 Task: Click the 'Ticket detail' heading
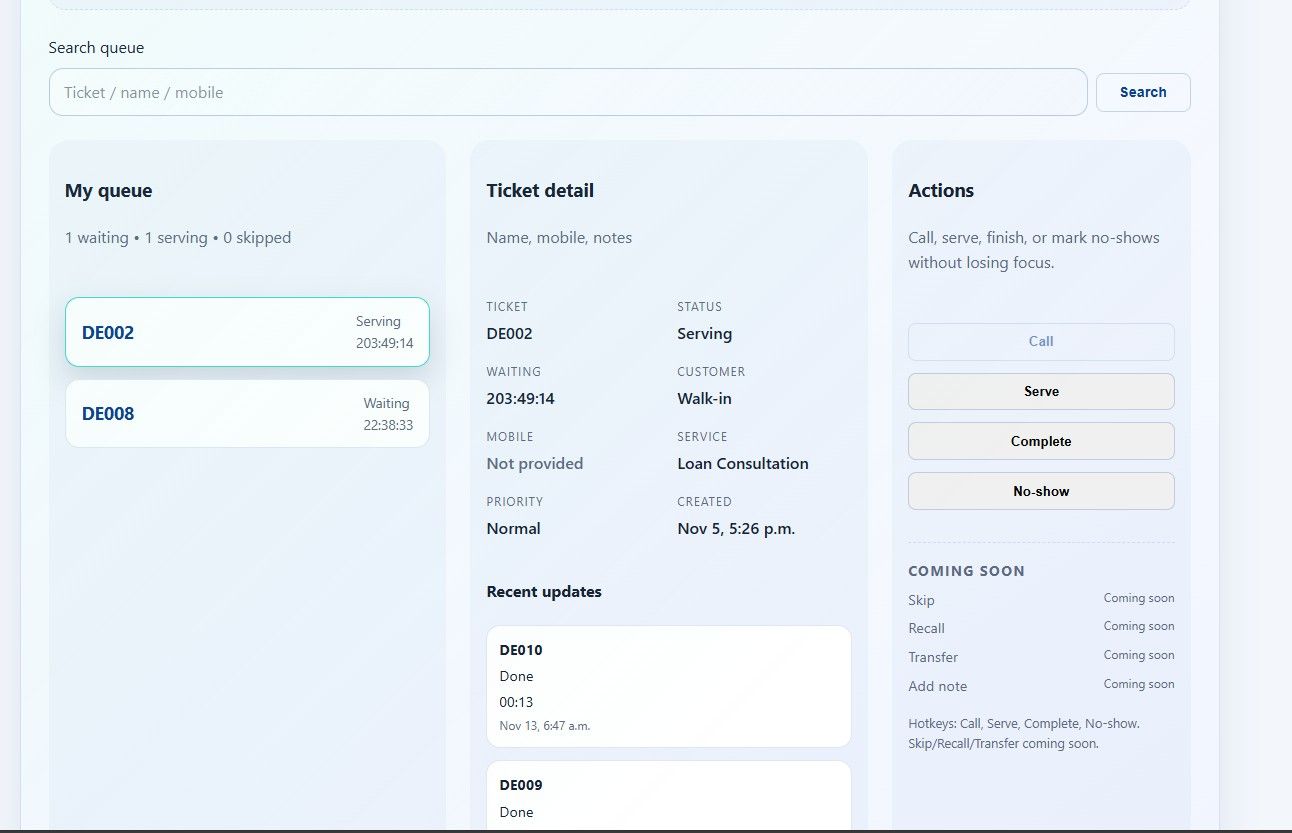pyautogui.click(x=540, y=190)
